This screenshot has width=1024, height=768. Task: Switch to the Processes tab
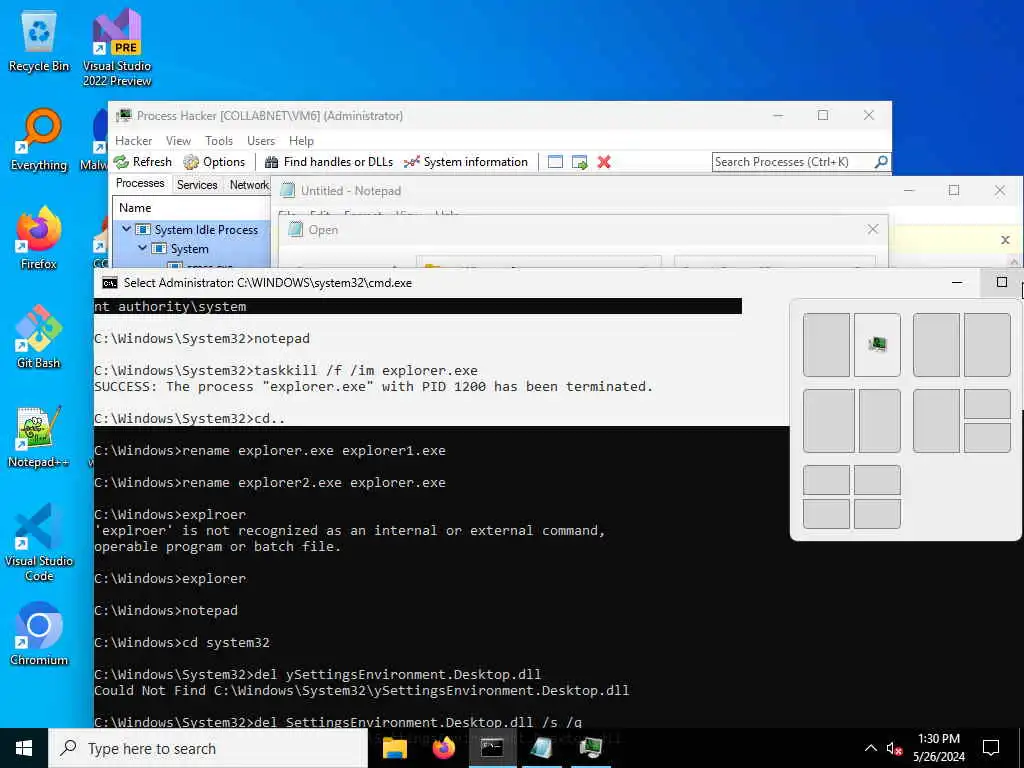tap(140, 184)
